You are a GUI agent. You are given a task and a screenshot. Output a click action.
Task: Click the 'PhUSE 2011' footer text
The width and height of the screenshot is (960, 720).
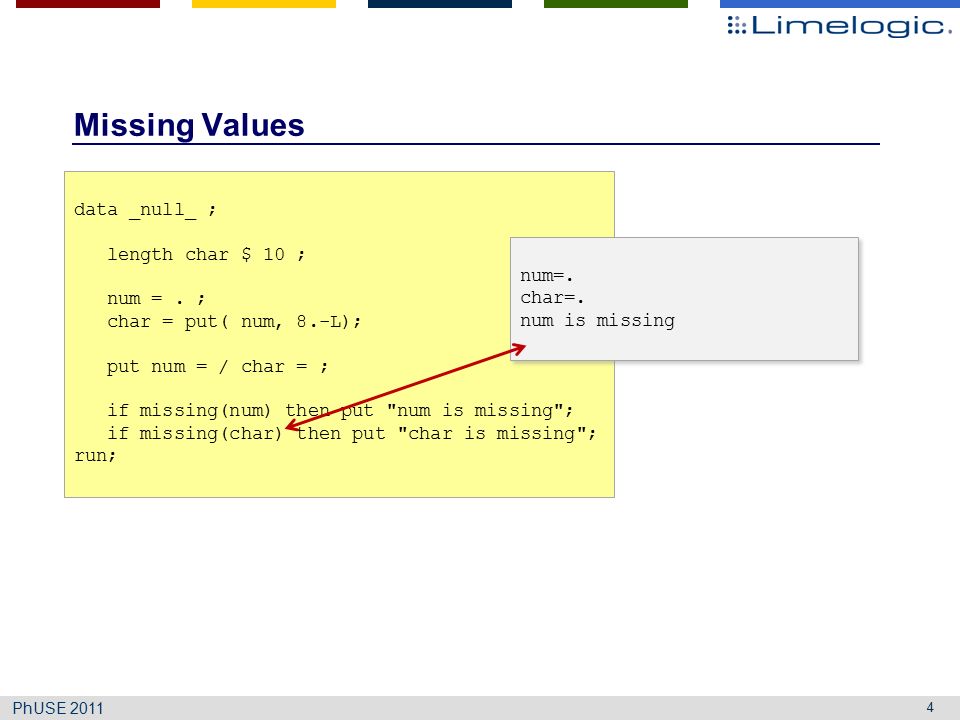[58, 708]
